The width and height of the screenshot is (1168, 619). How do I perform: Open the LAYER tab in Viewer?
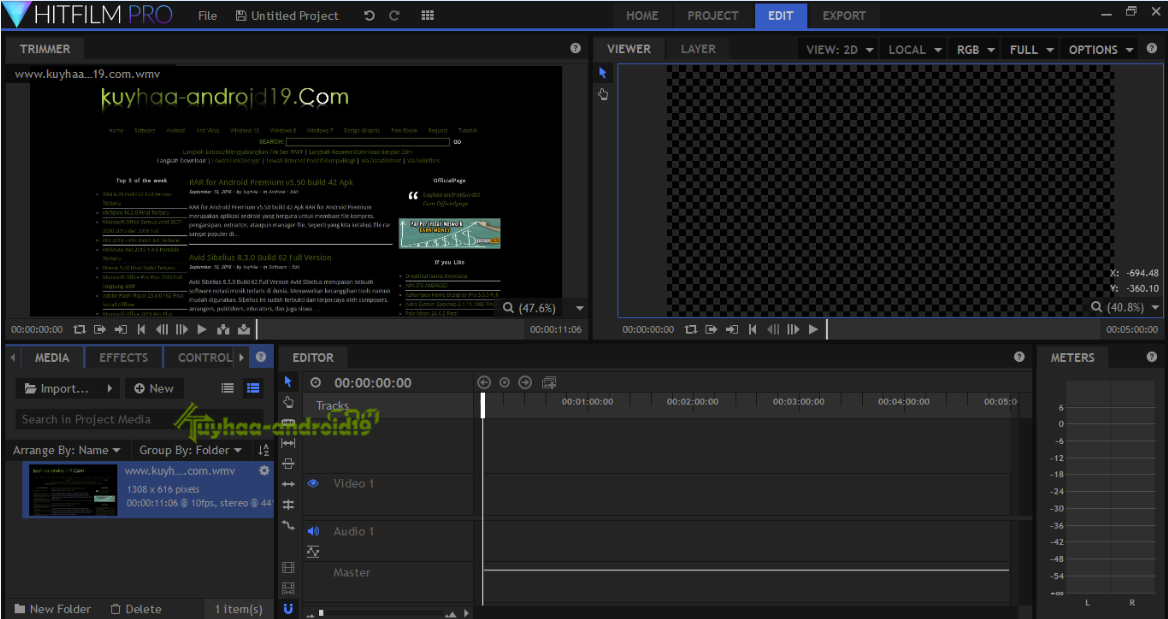(x=698, y=49)
